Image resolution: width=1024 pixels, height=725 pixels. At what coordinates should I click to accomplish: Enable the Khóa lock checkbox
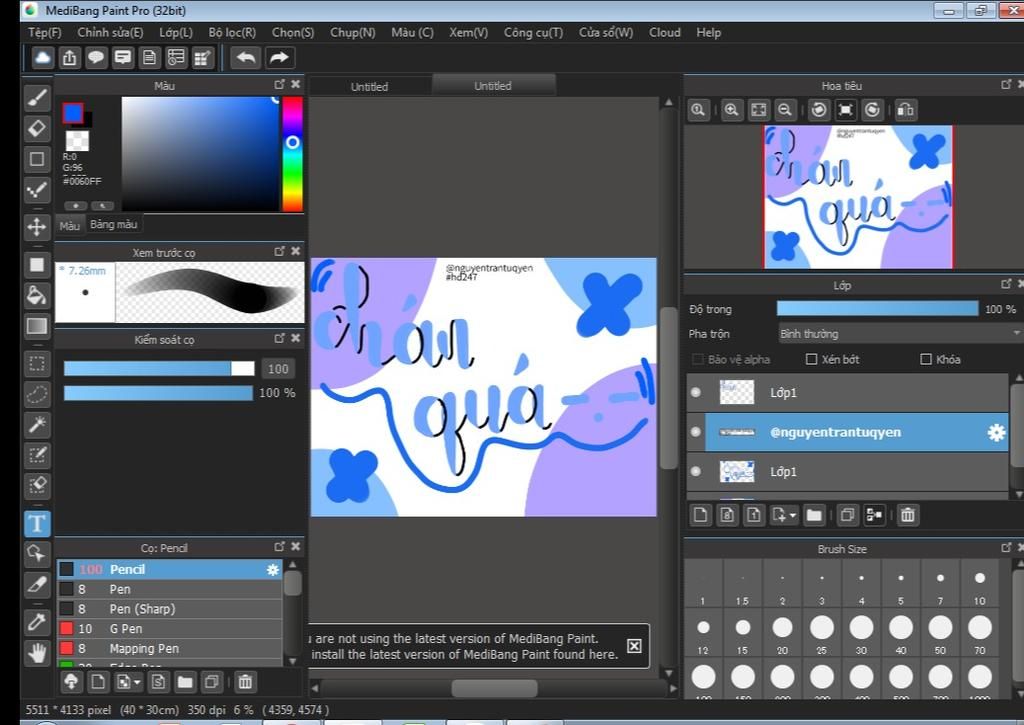pos(925,359)
